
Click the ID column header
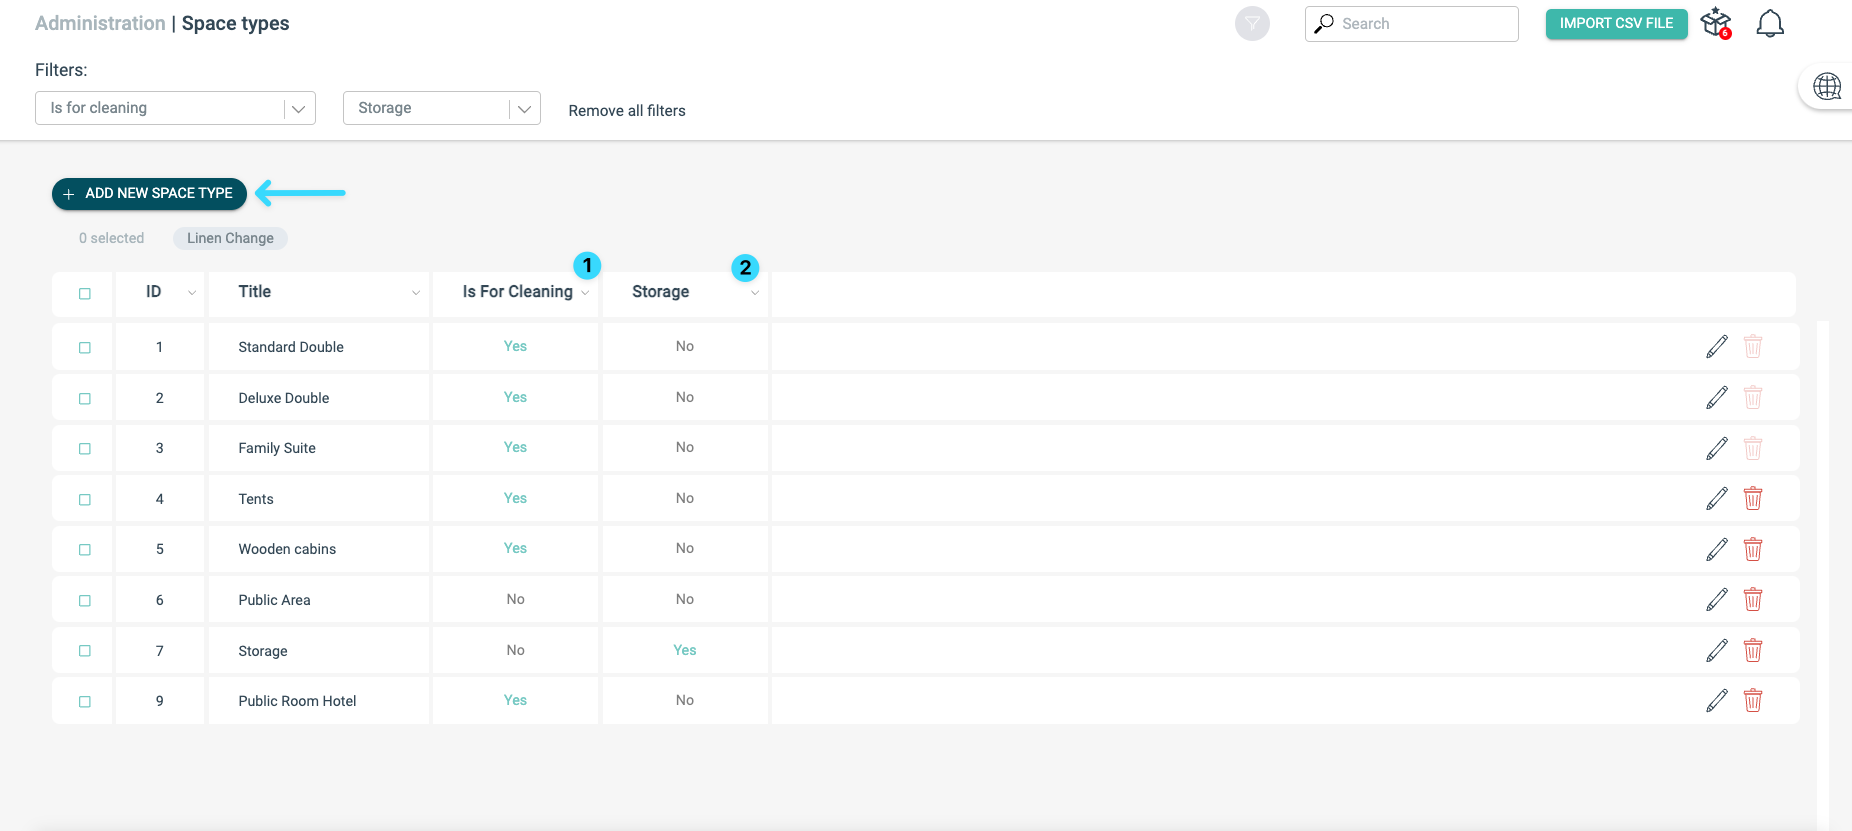153,292
